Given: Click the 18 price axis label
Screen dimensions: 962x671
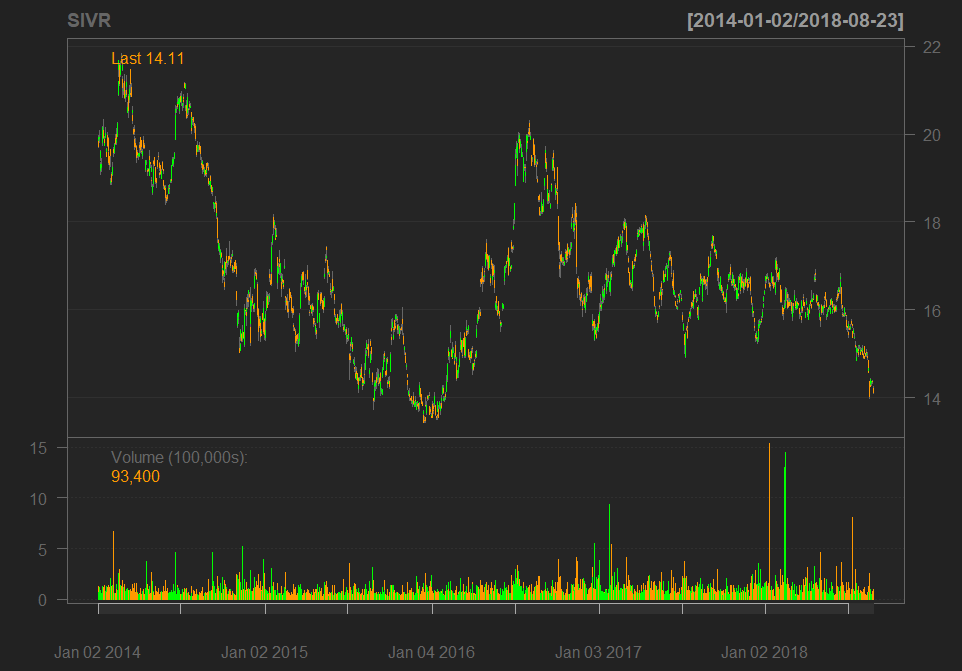Looking at the screenshot, I should [x=931, y=223].
